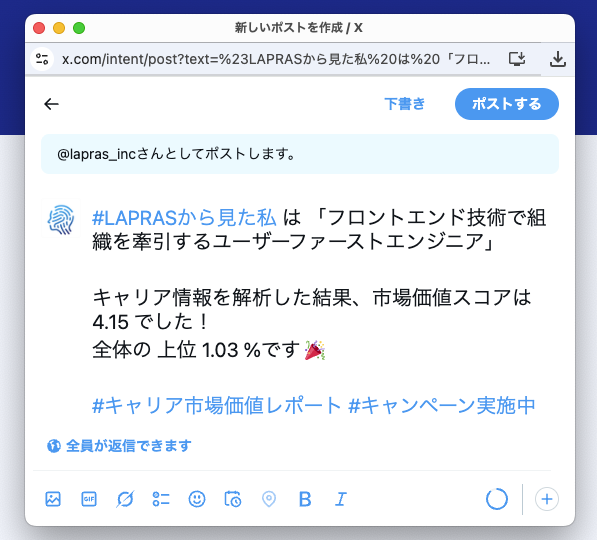Open the GIF picker
Screen dimensions: 597x540
coord(89,499)
